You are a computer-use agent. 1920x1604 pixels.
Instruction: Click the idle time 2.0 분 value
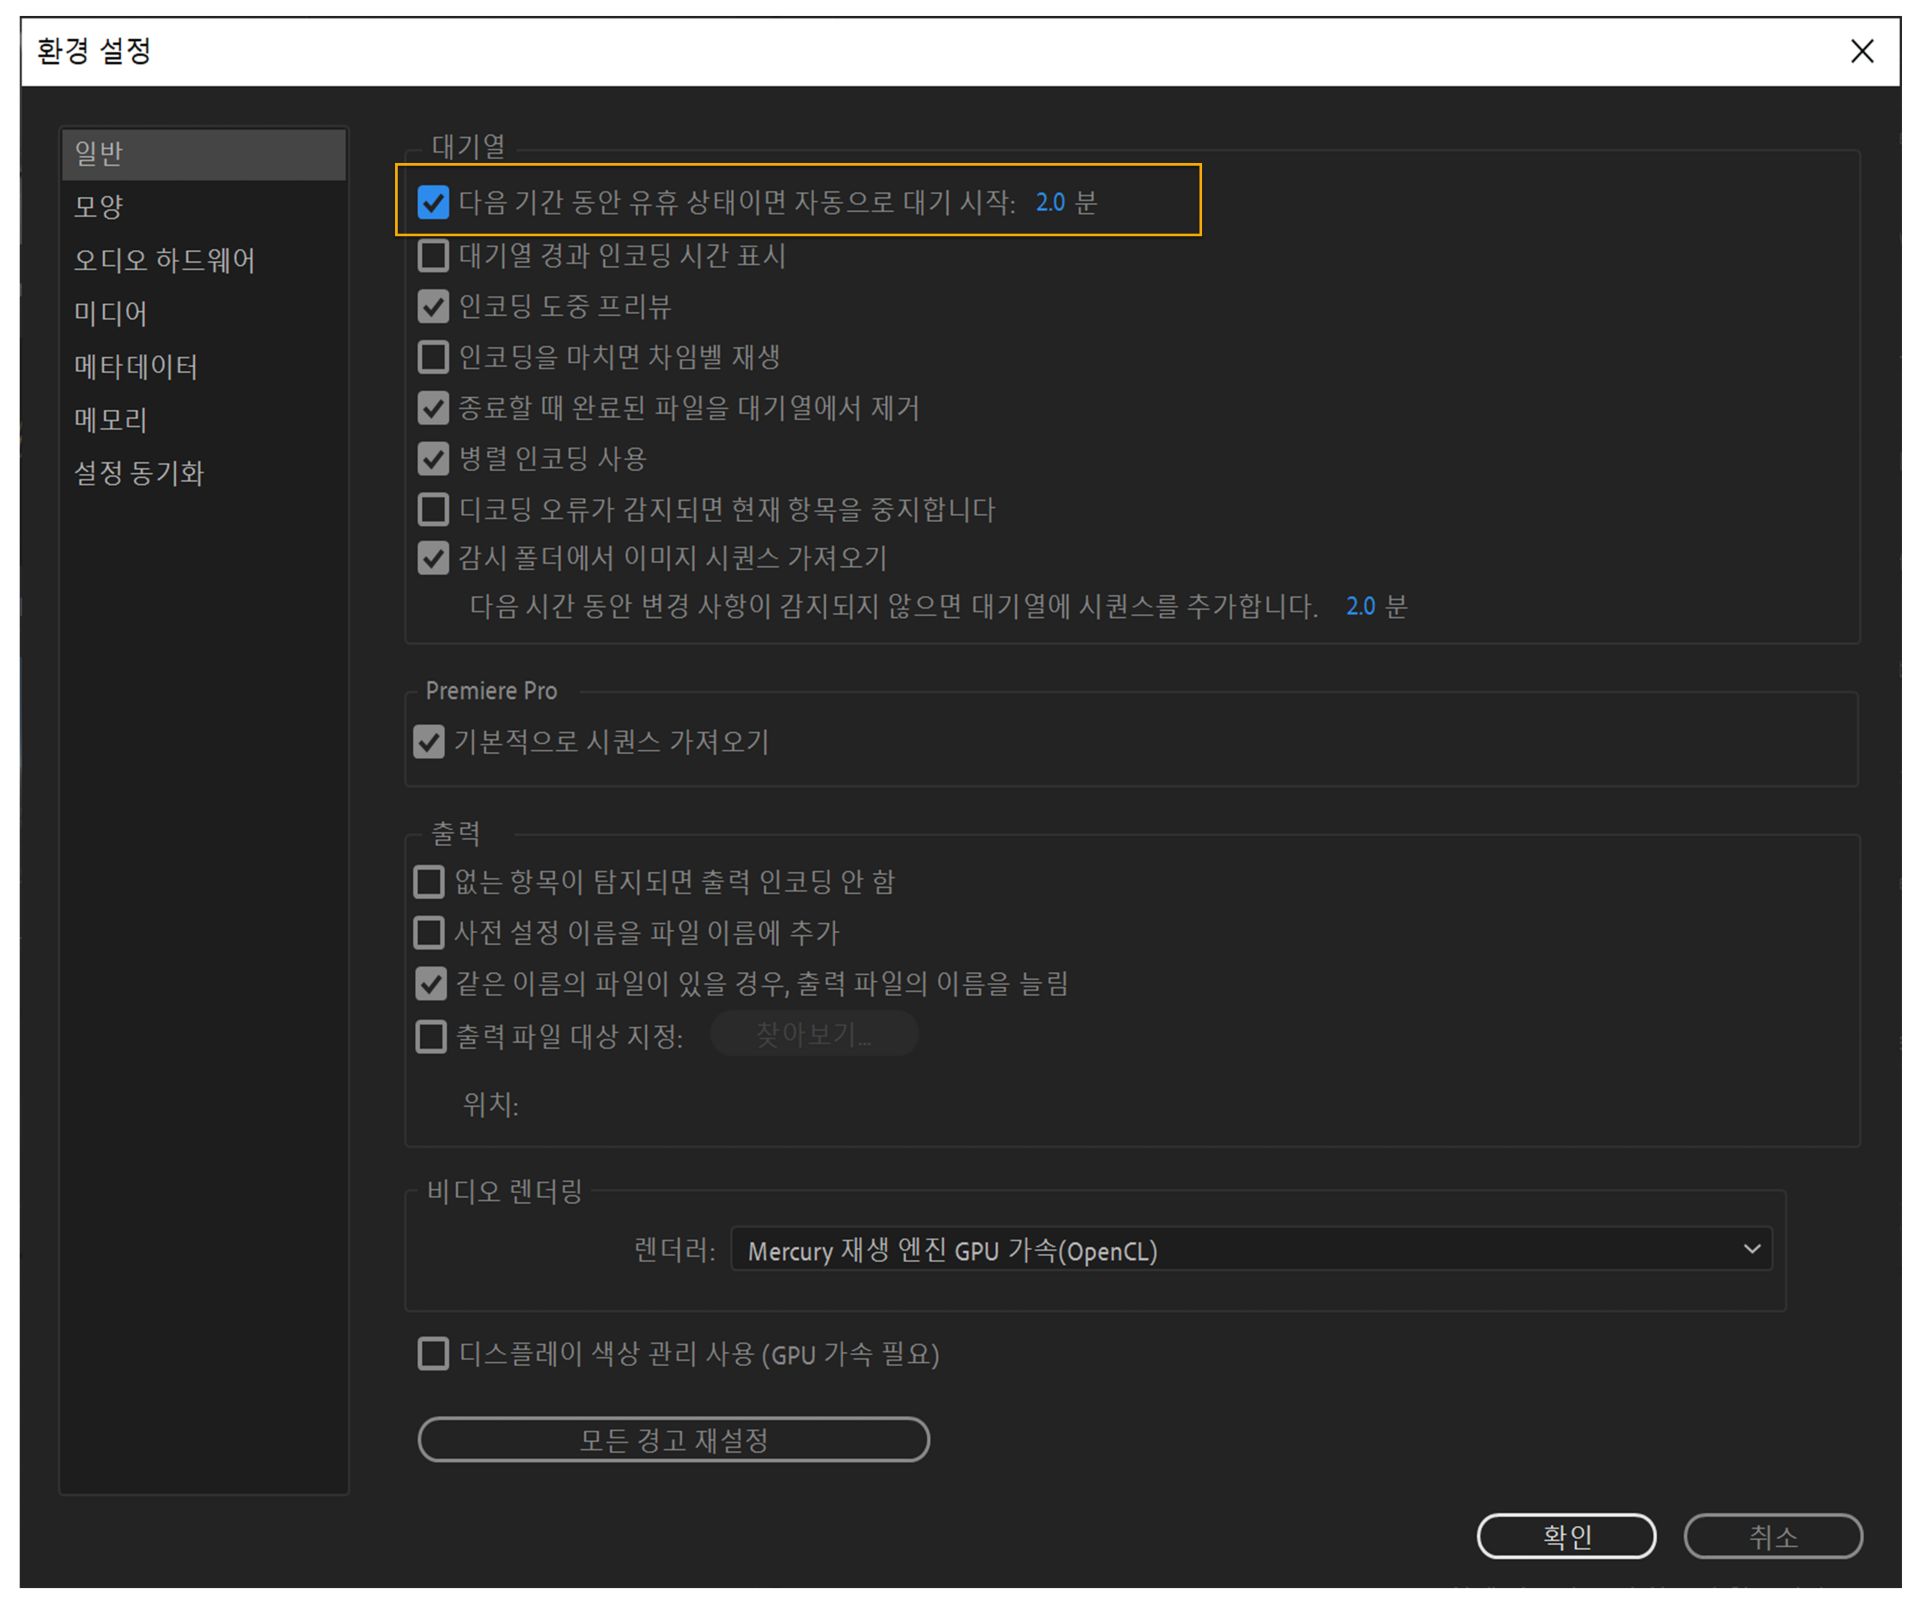[x=1050, y=203]
